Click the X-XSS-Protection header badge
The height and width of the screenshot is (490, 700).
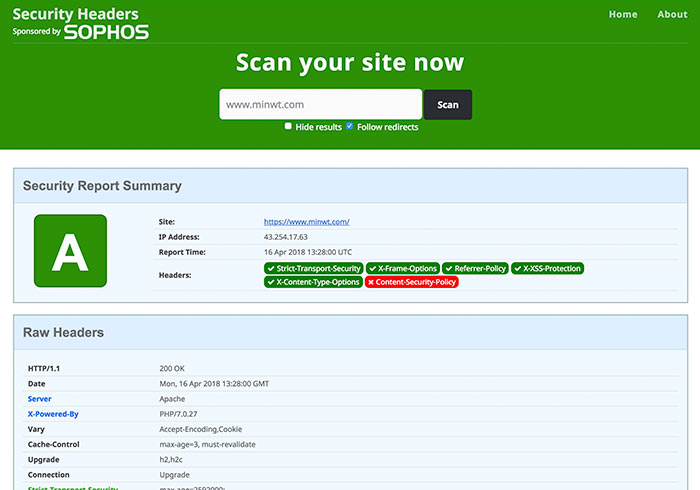click(x=548, y=268)
